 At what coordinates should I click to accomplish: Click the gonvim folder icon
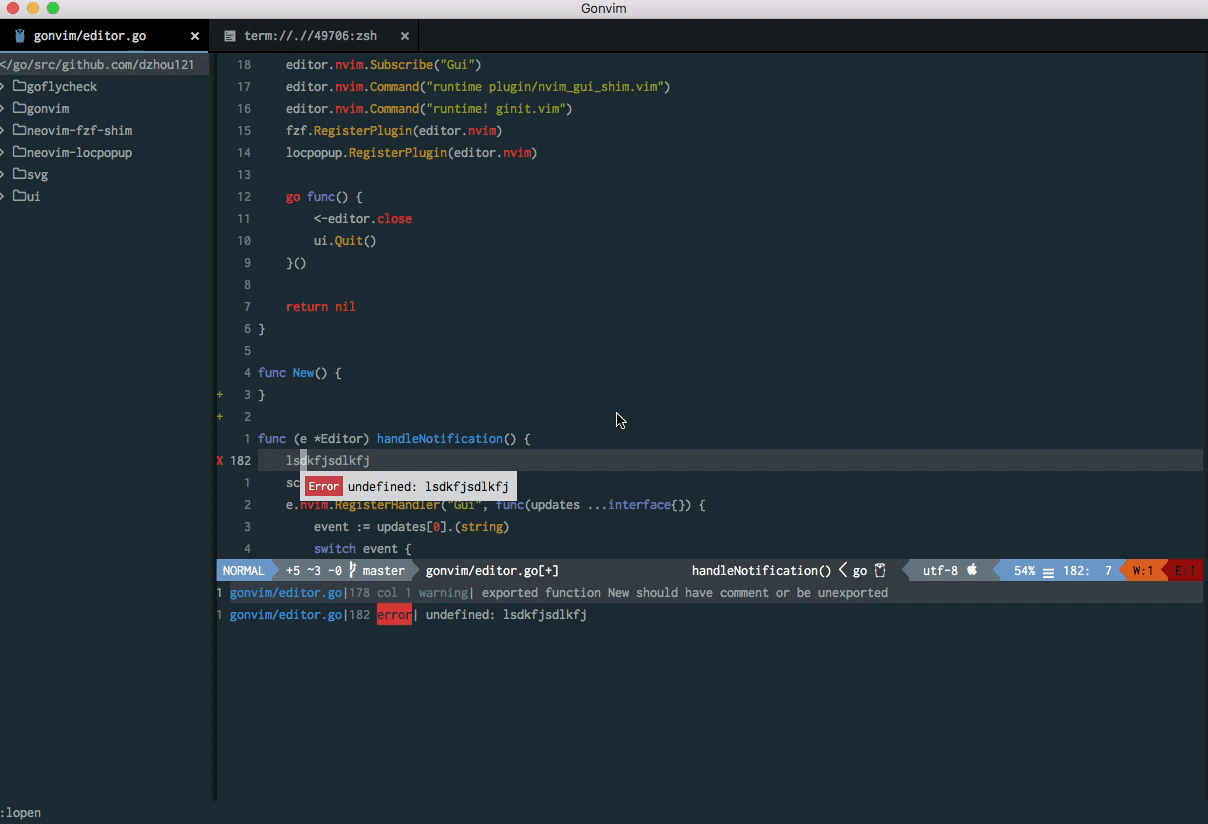pyautogui.click(x=19, y=108)
